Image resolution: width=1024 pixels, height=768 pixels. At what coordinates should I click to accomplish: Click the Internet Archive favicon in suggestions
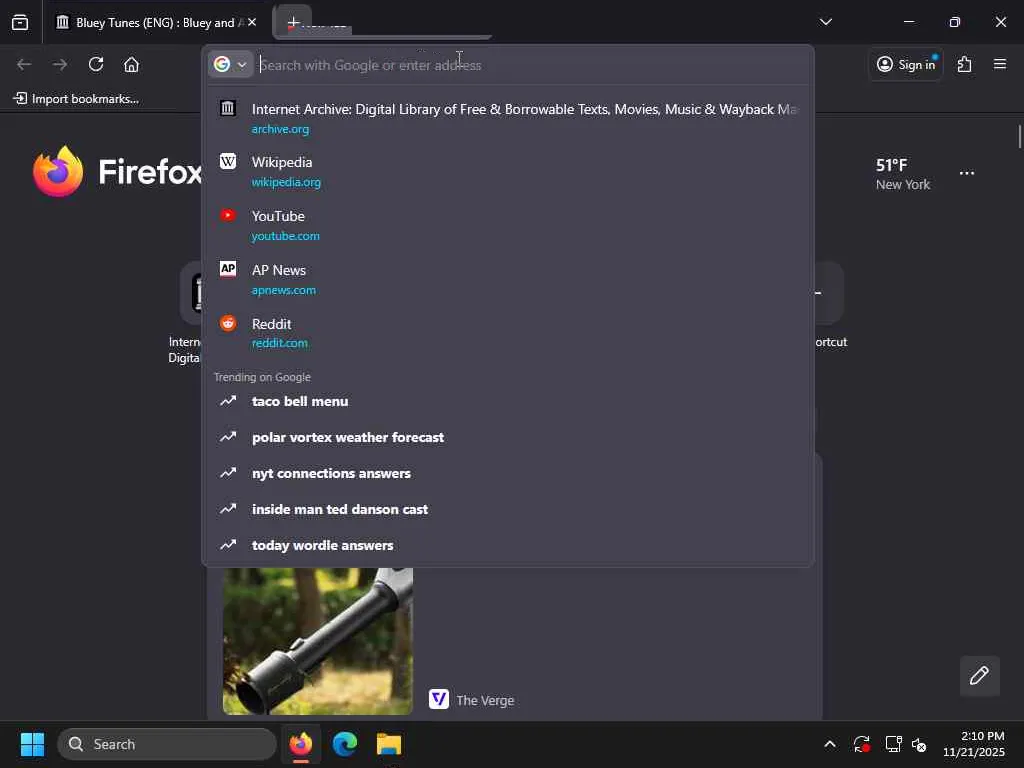pyautogui.click(x=228, y=108)
